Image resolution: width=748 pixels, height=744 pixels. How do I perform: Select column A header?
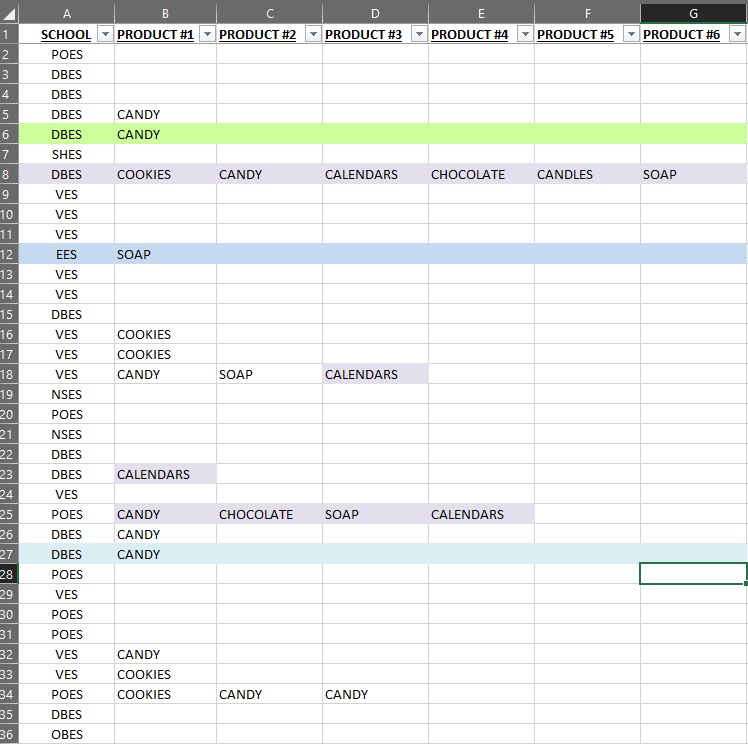pos(67,14)
